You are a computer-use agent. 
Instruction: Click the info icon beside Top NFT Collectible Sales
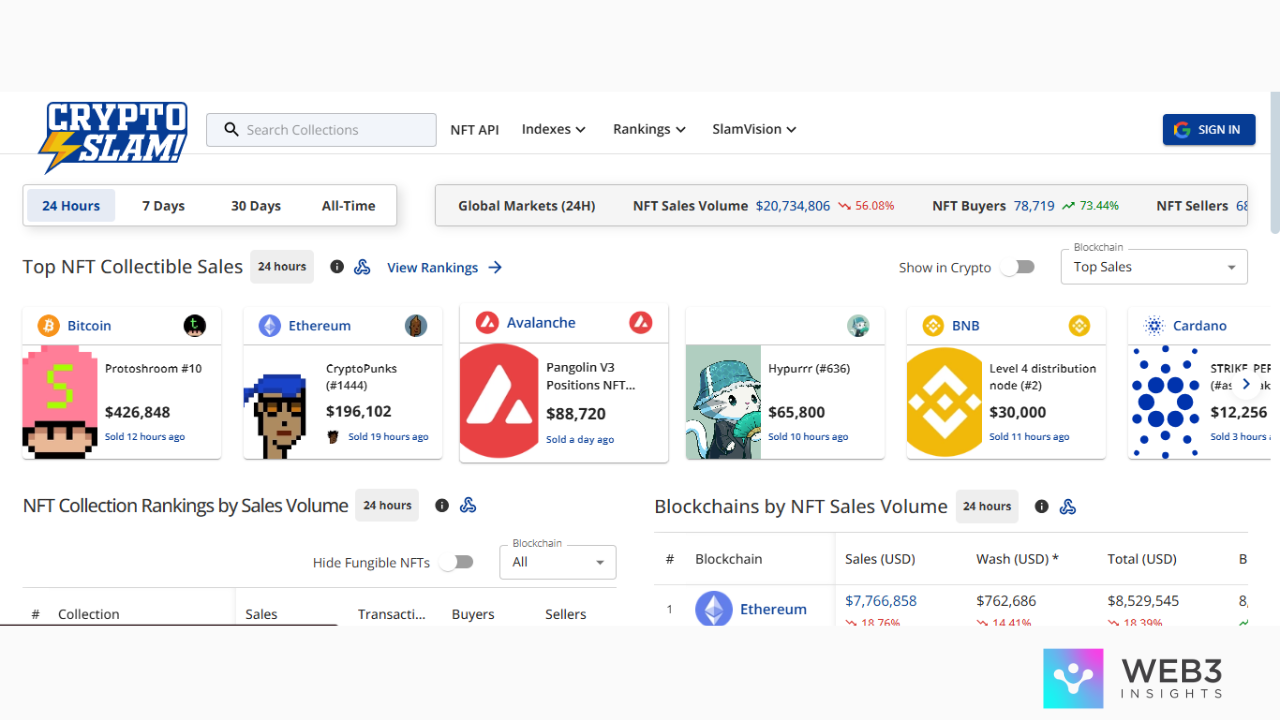[337, 267]
